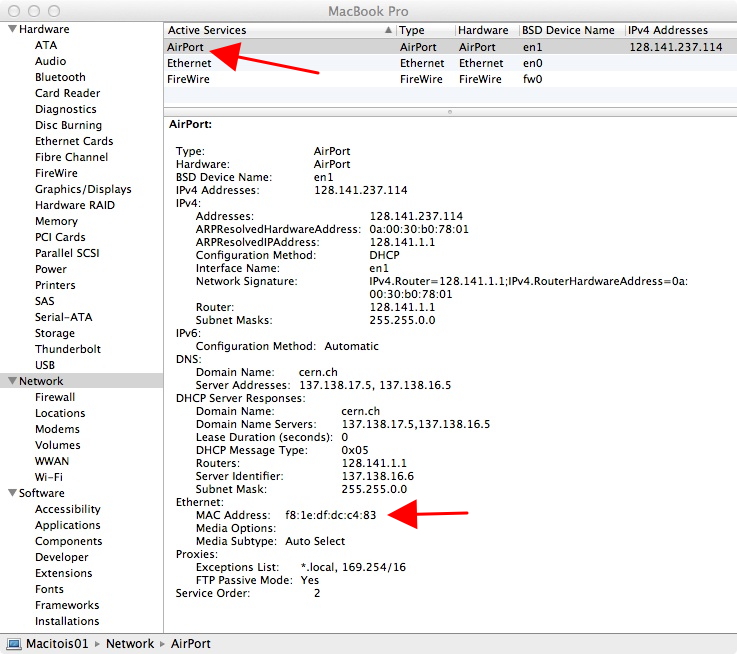Open Accessibility under Software
737x654 pixels.
[68, 509]
